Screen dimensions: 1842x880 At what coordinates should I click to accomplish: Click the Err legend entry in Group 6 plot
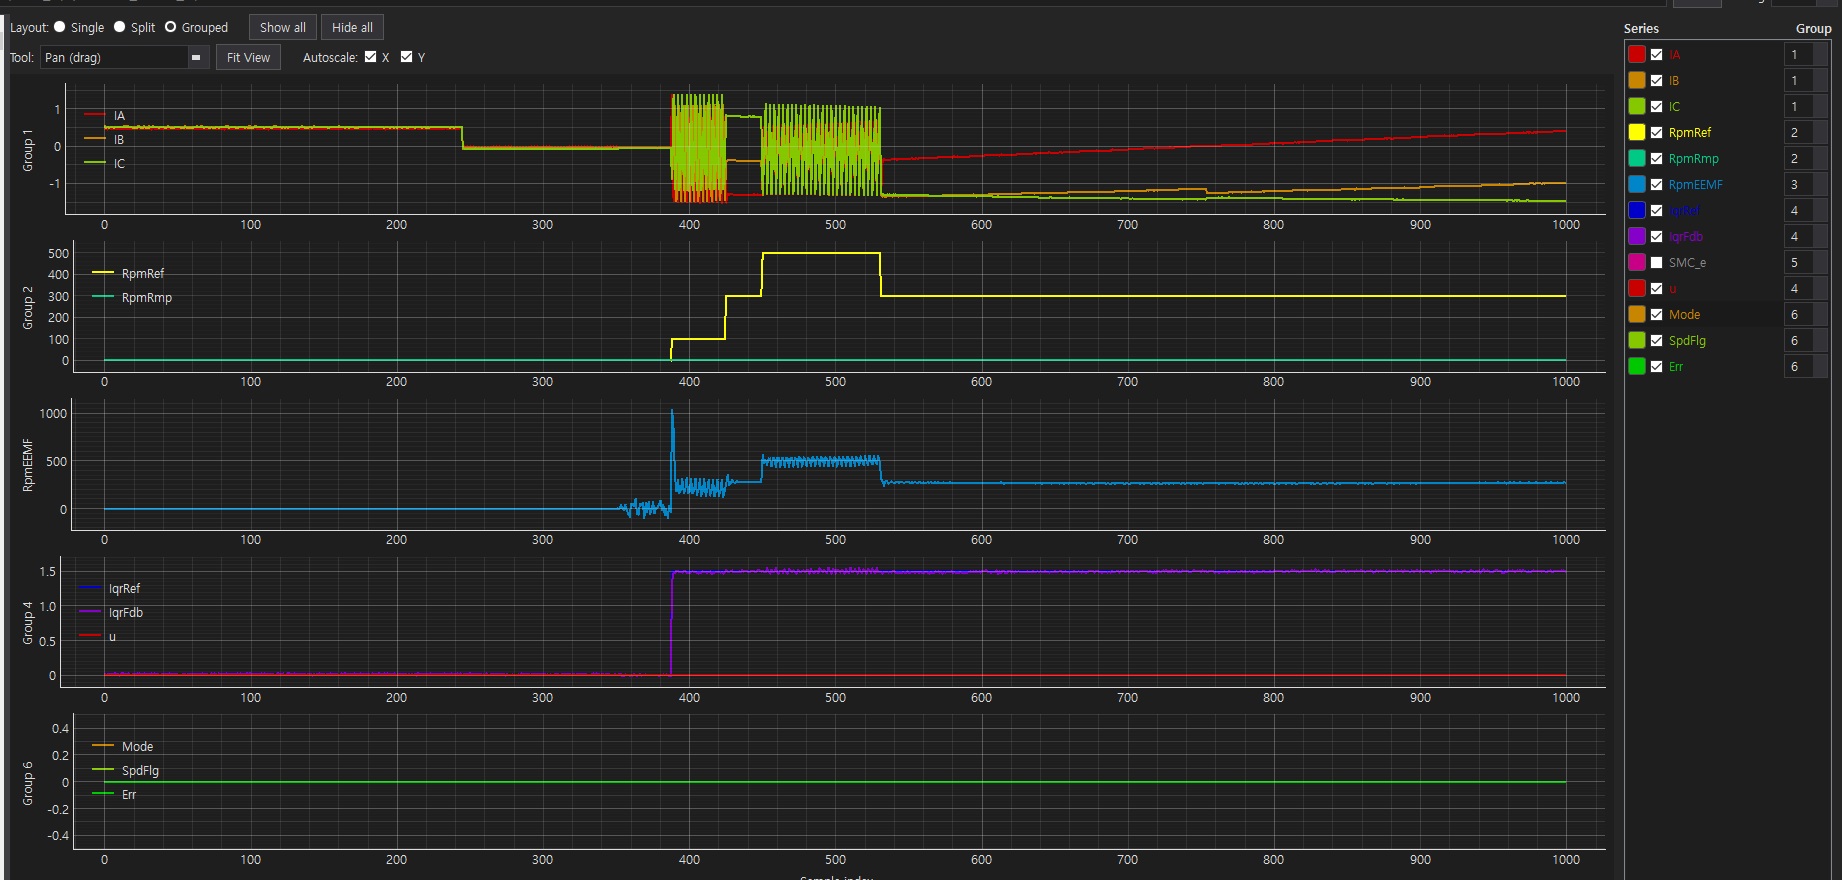coord(114,795)
